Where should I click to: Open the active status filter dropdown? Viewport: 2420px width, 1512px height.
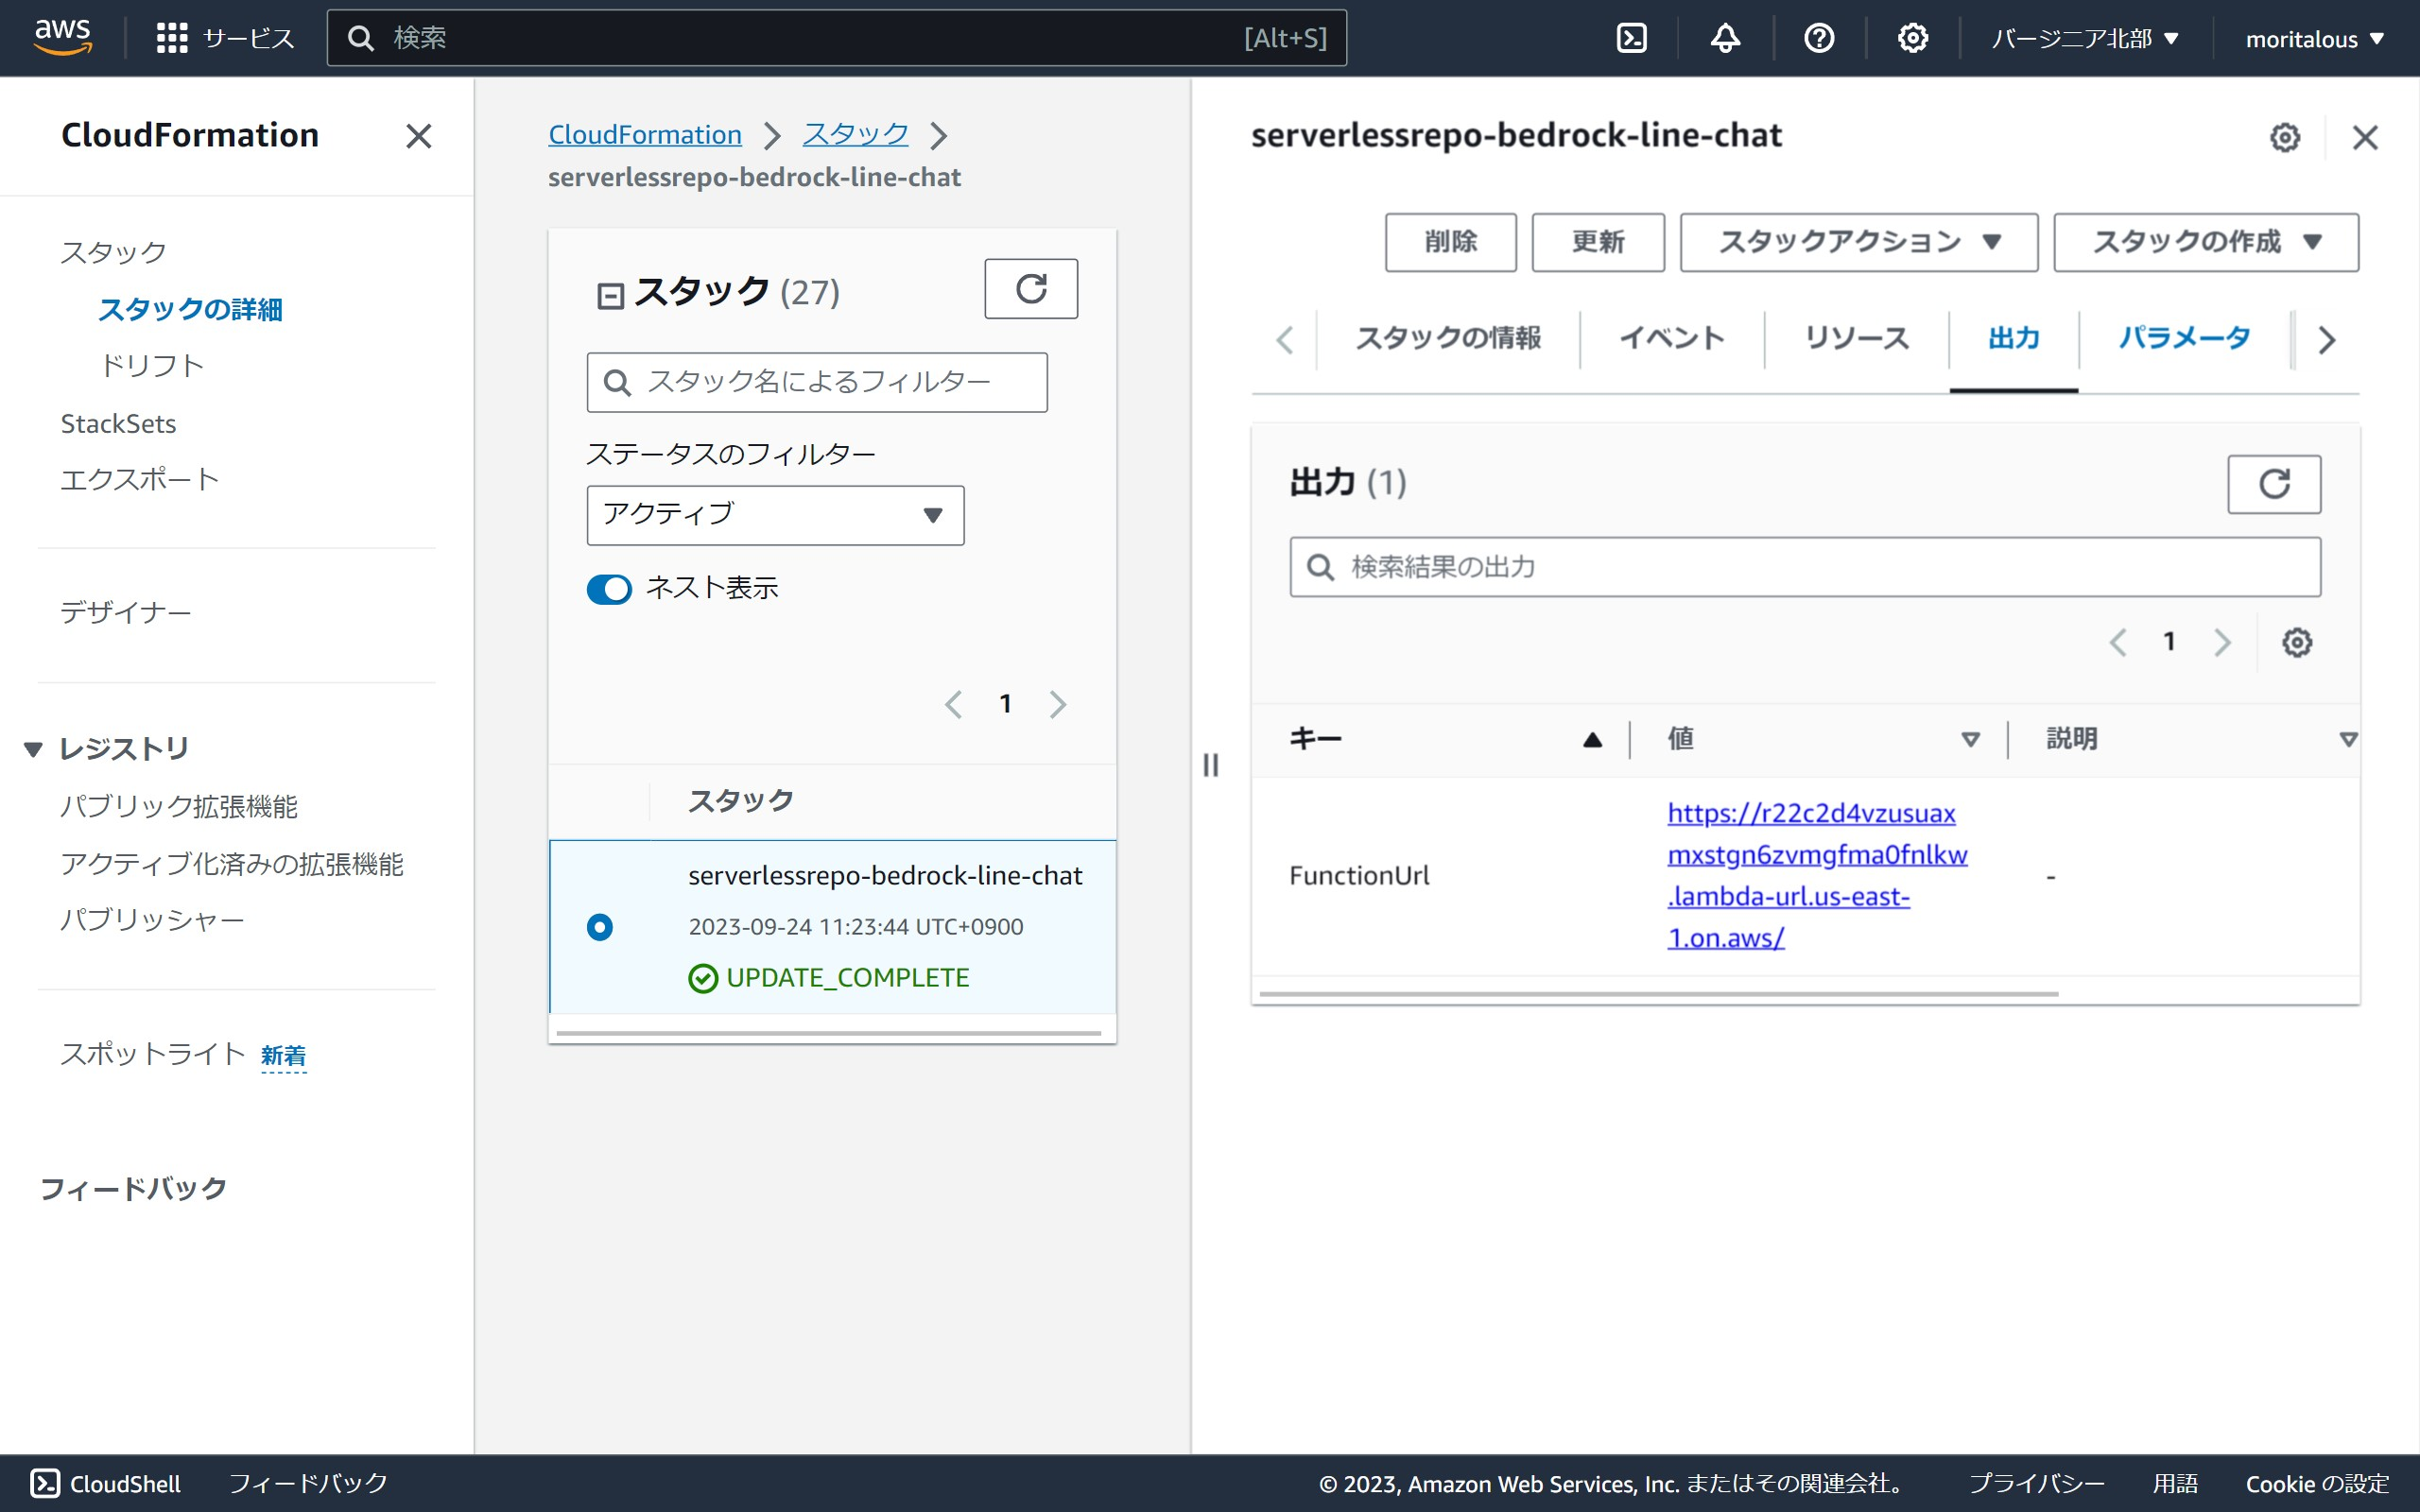point(775,515)
